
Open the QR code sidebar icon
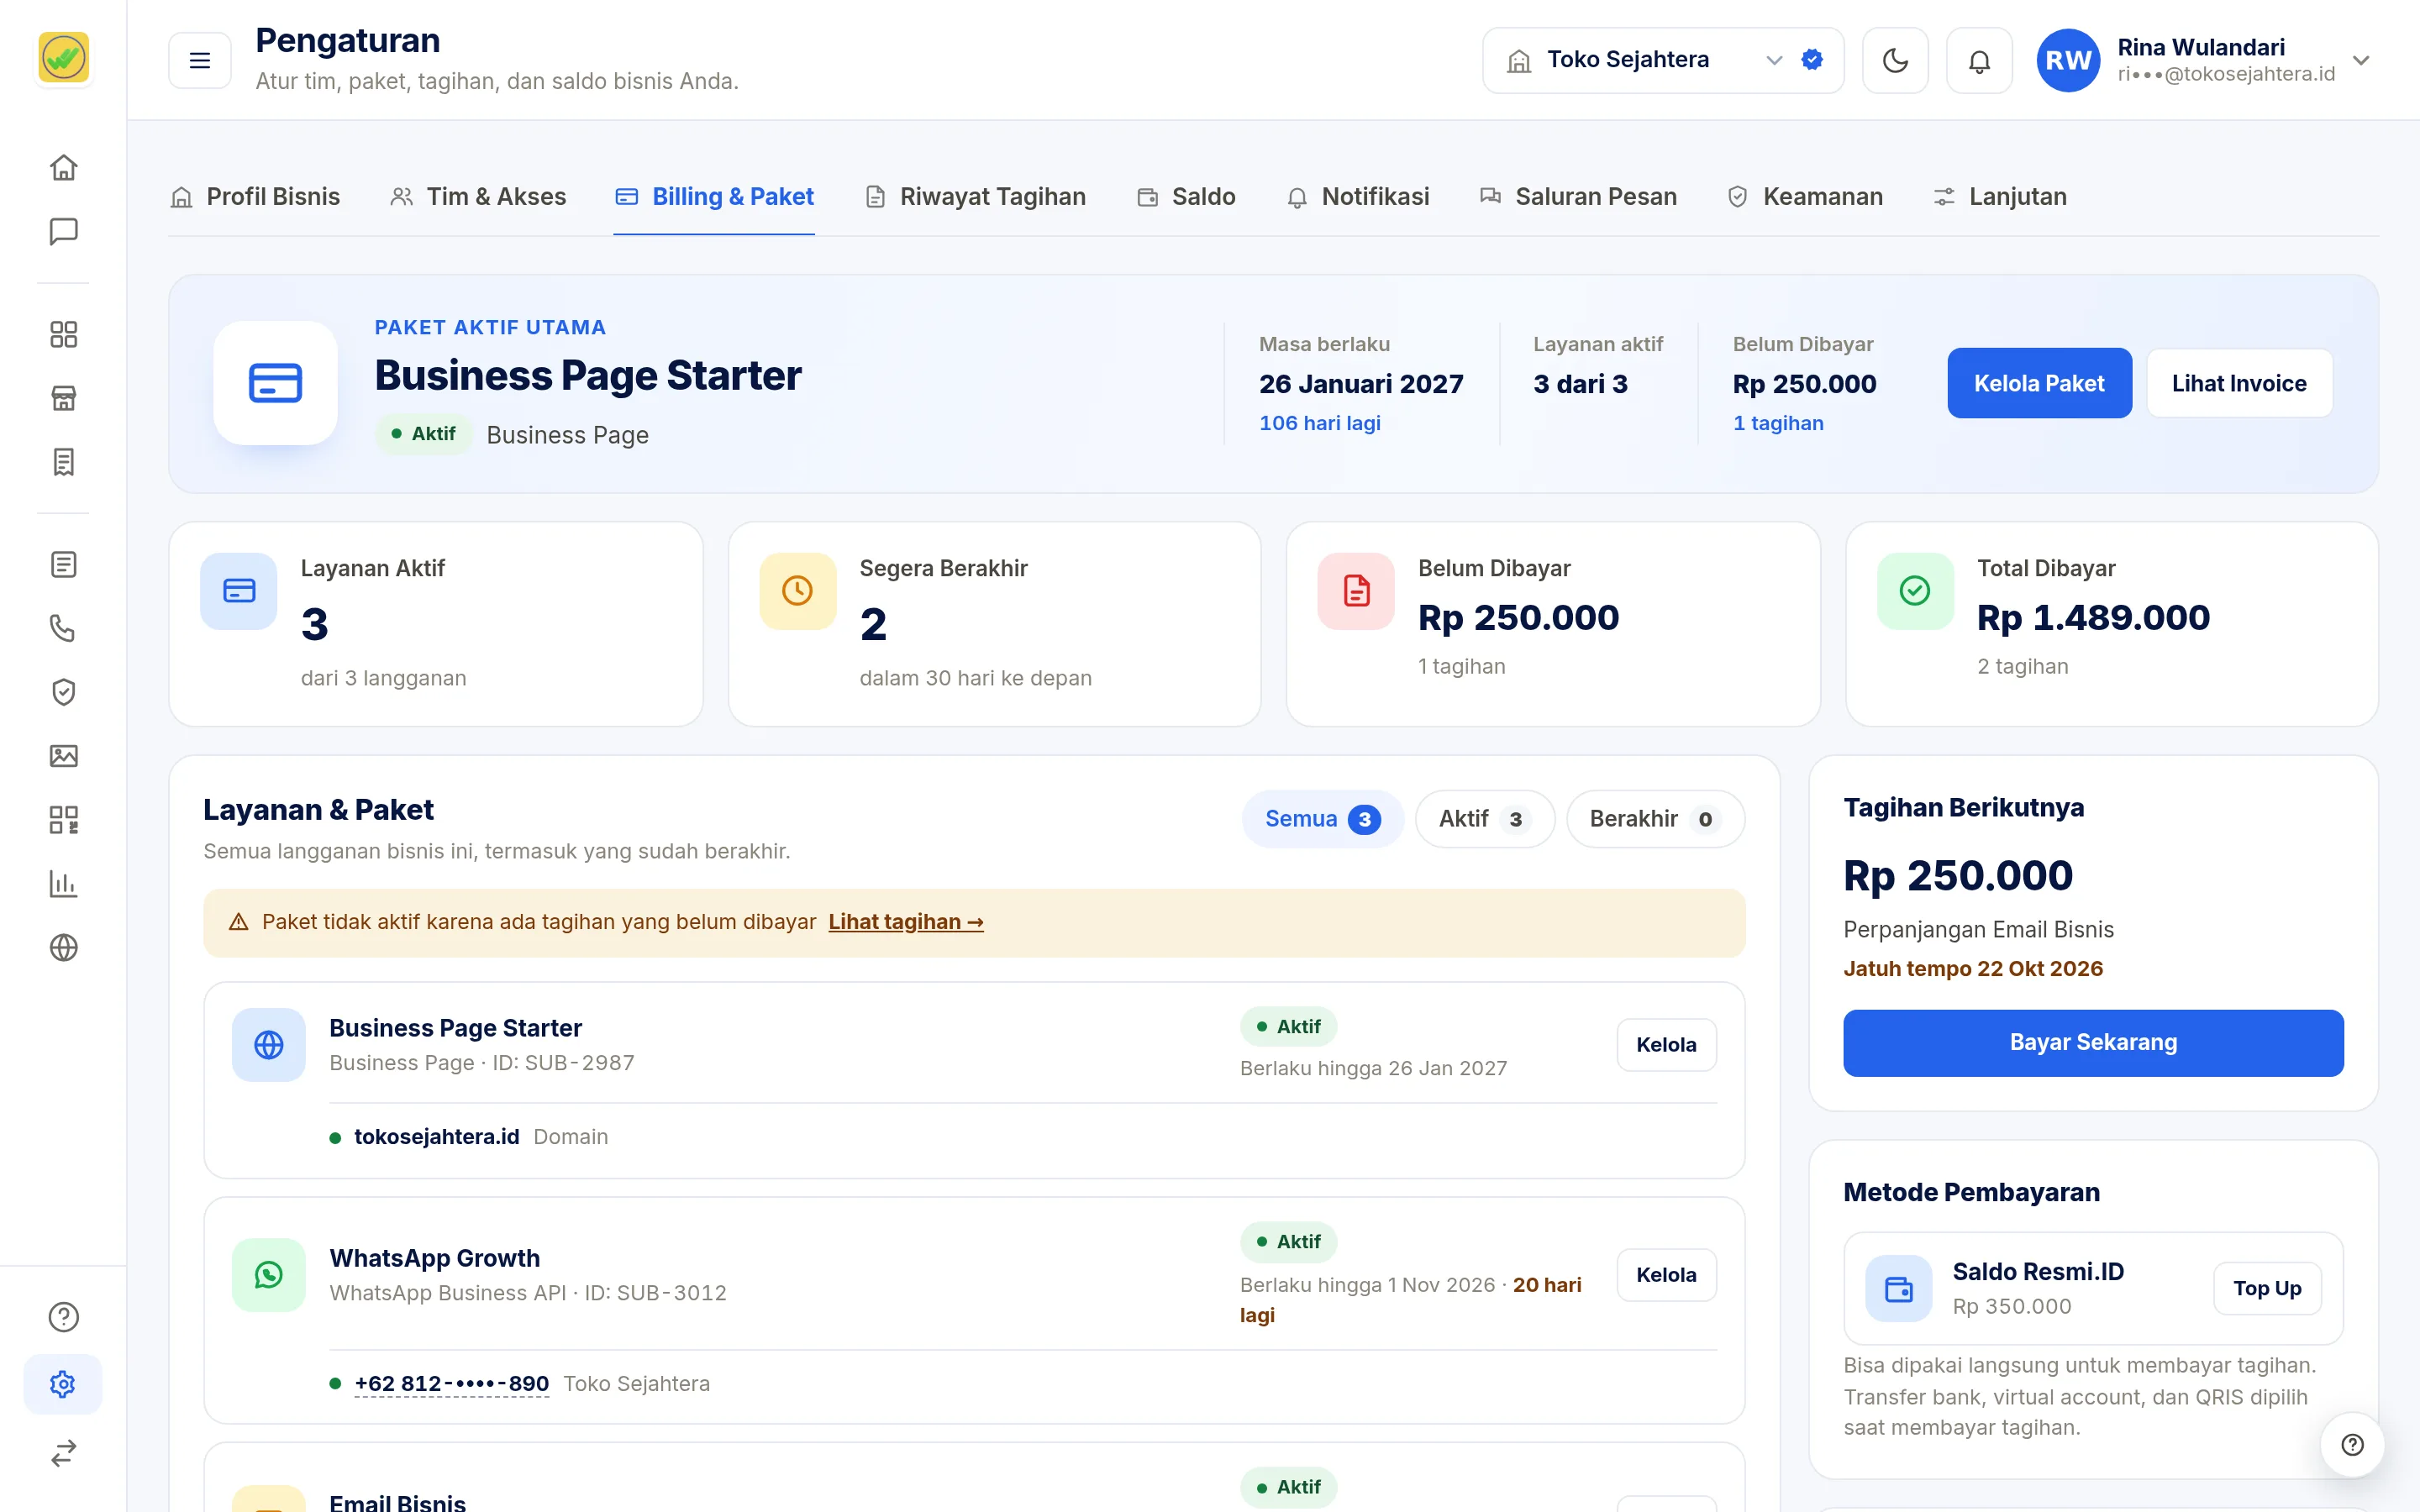click(x=63, y=820)
